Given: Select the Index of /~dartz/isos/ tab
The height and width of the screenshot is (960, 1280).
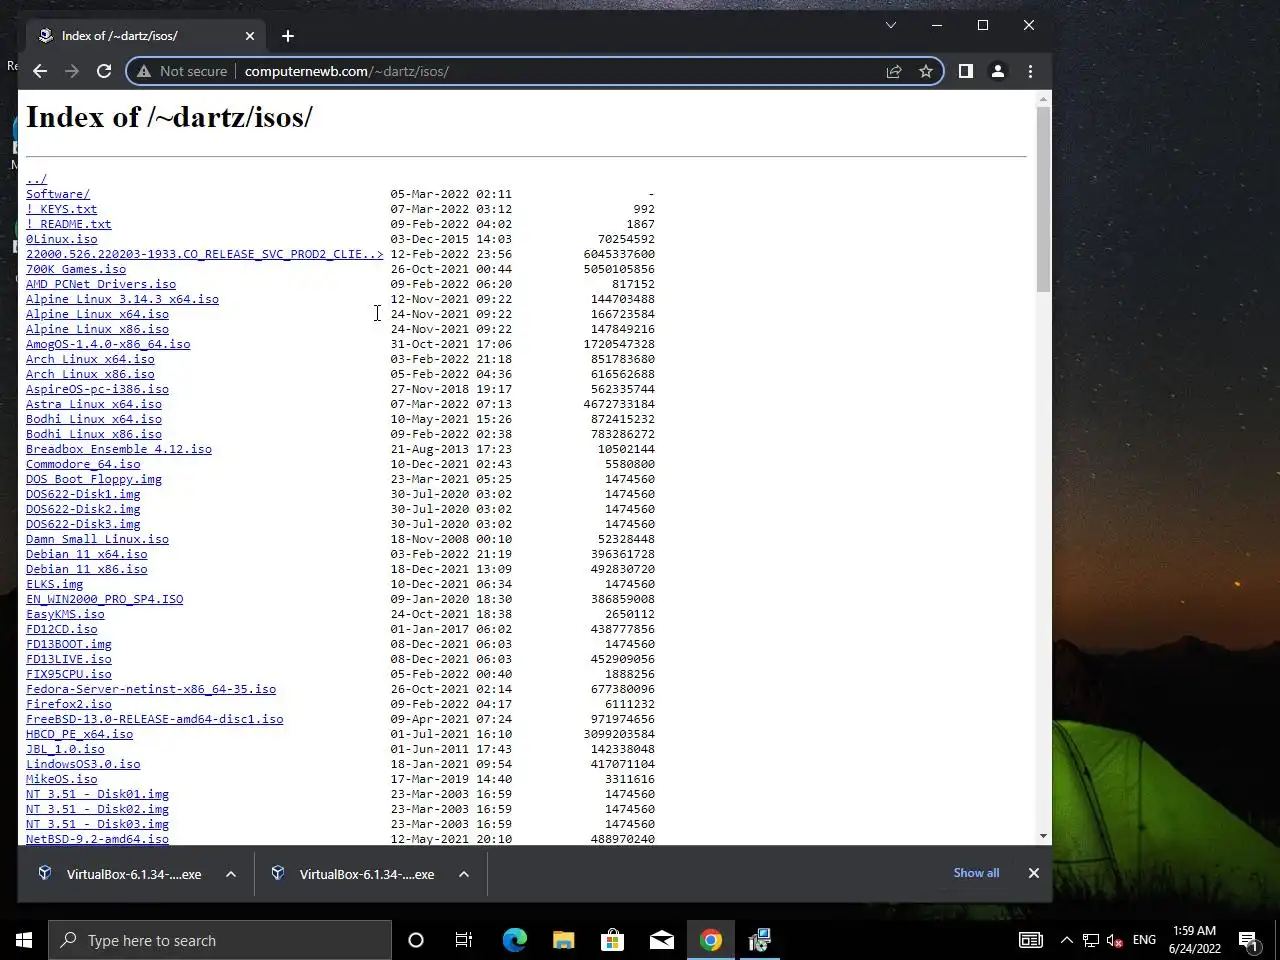Looking at the screenshot, I should [146, 36].
